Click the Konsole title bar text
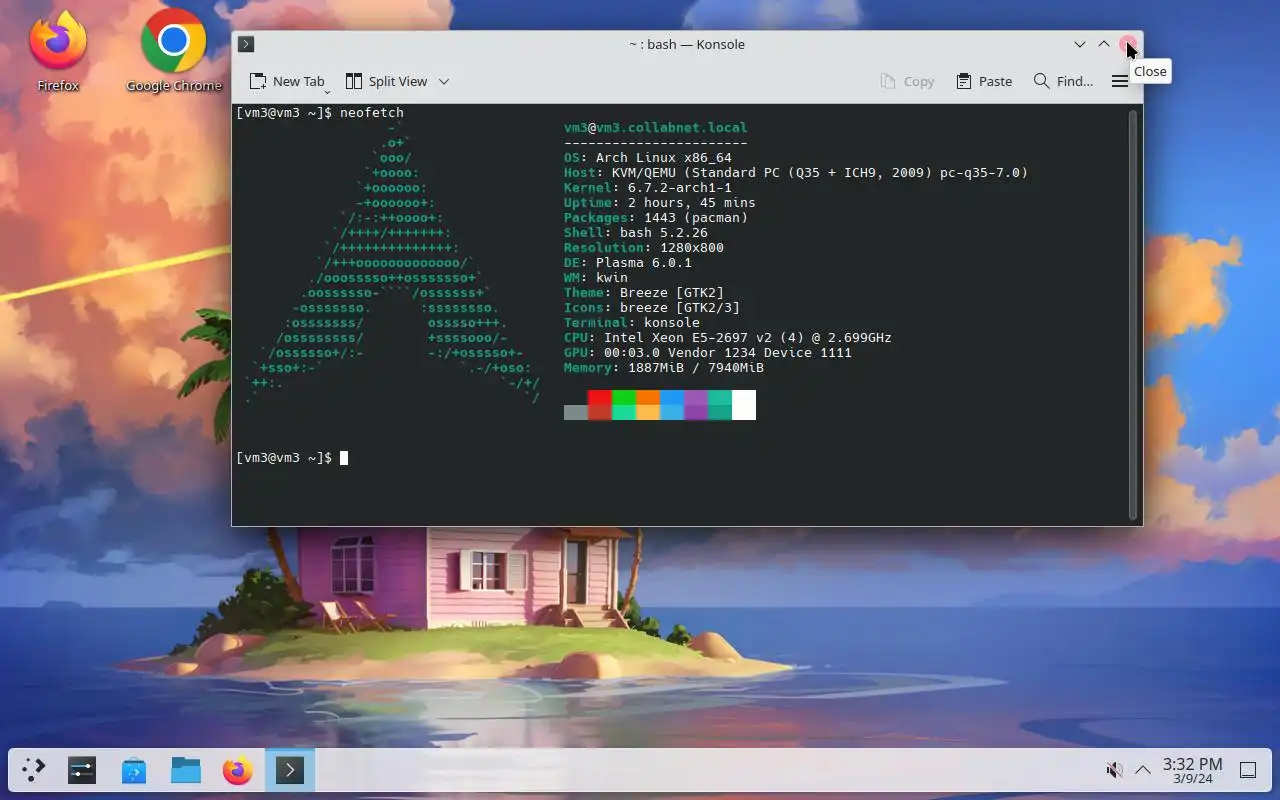The height and width of the screenshot is (800, 1280). tap(687, 44)
